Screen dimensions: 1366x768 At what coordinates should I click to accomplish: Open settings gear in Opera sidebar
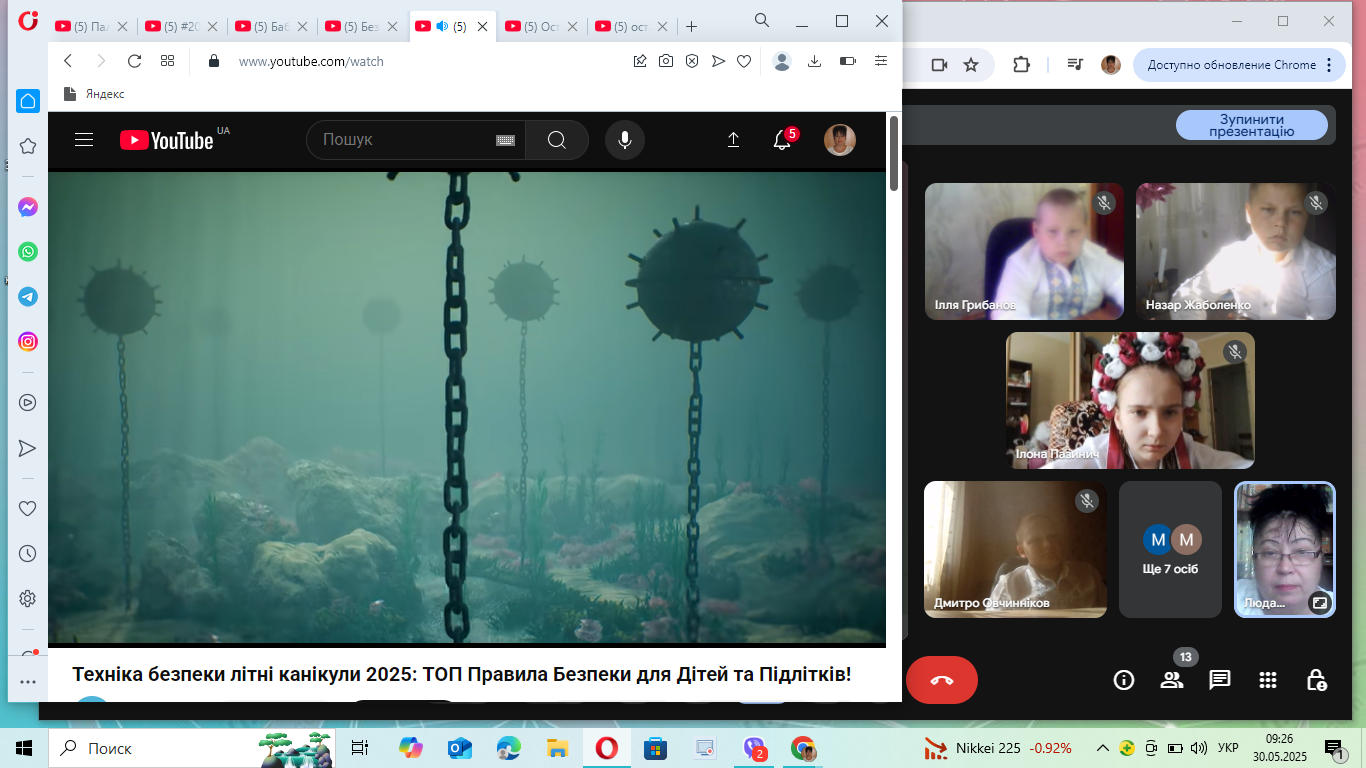(x=28, y=599)
